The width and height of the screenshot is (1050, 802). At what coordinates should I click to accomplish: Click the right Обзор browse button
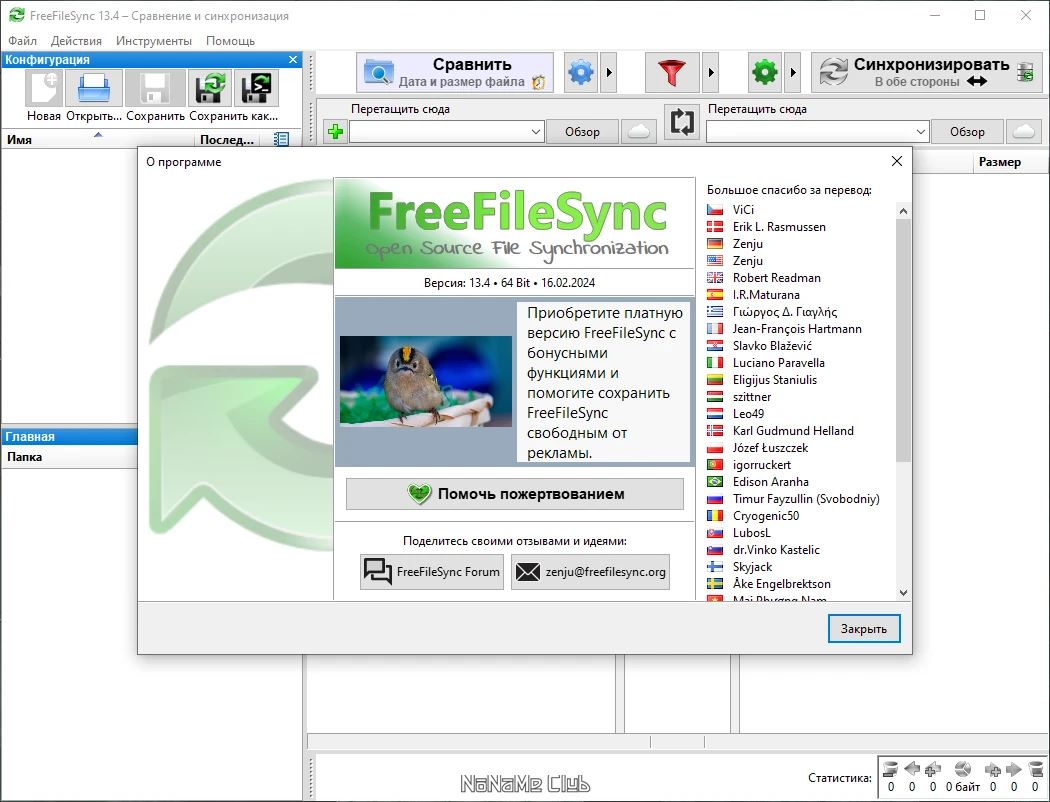pyautogui.click(x=967, y=132)
